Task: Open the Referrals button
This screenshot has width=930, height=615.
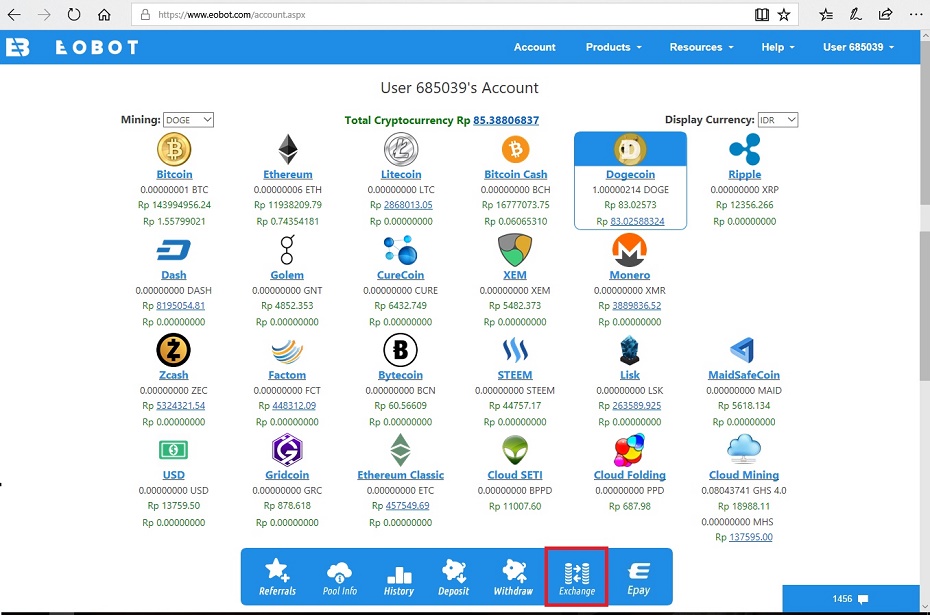Action: tap(277, 577)
